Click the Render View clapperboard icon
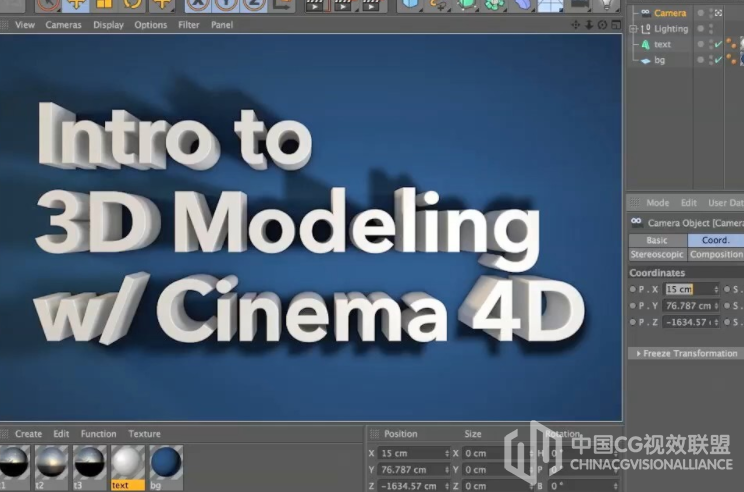This screenshot has width=744, height=492. pyautogui.click(x=315, y=5)
